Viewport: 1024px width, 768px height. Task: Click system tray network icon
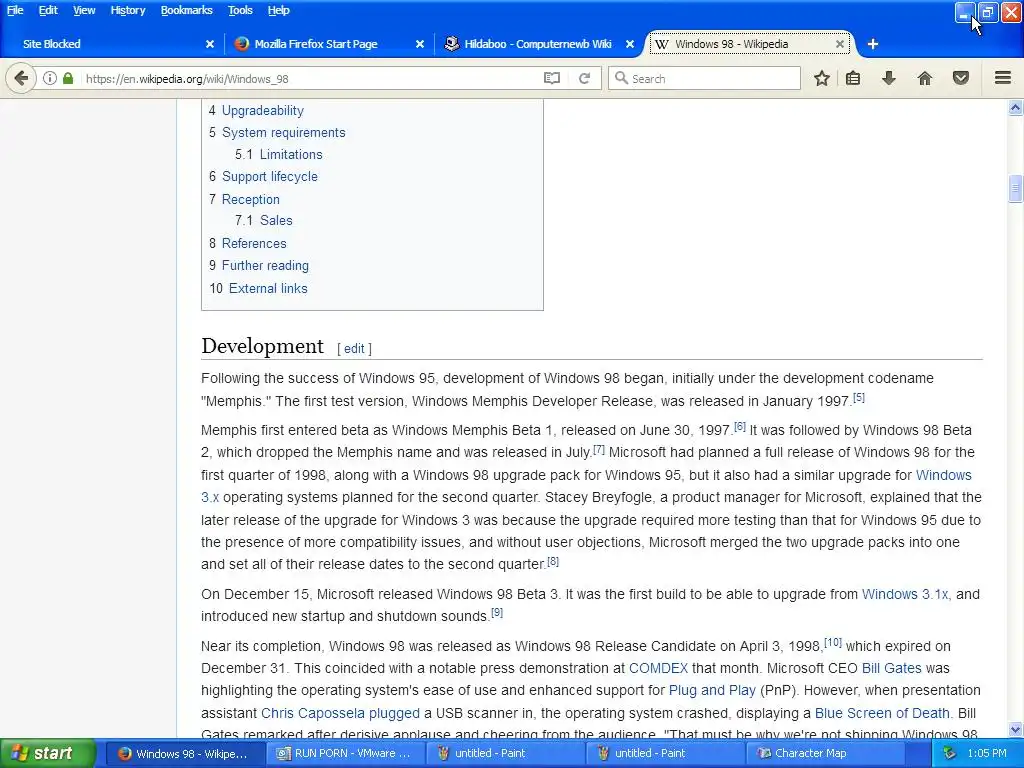click(950, 754)
